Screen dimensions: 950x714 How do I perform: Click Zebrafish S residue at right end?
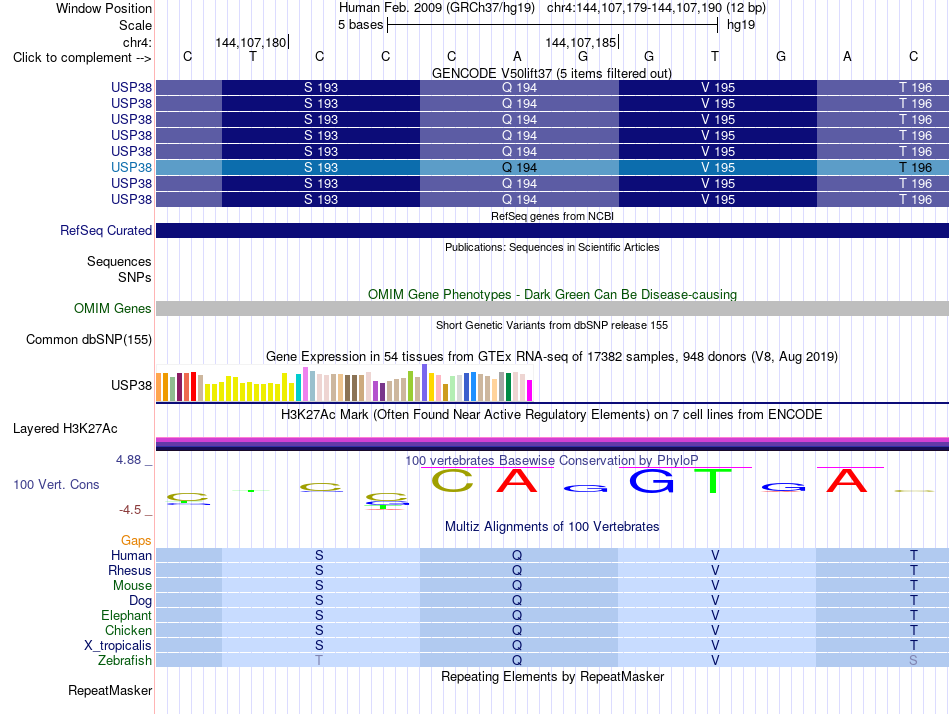[x=913, y=660]
